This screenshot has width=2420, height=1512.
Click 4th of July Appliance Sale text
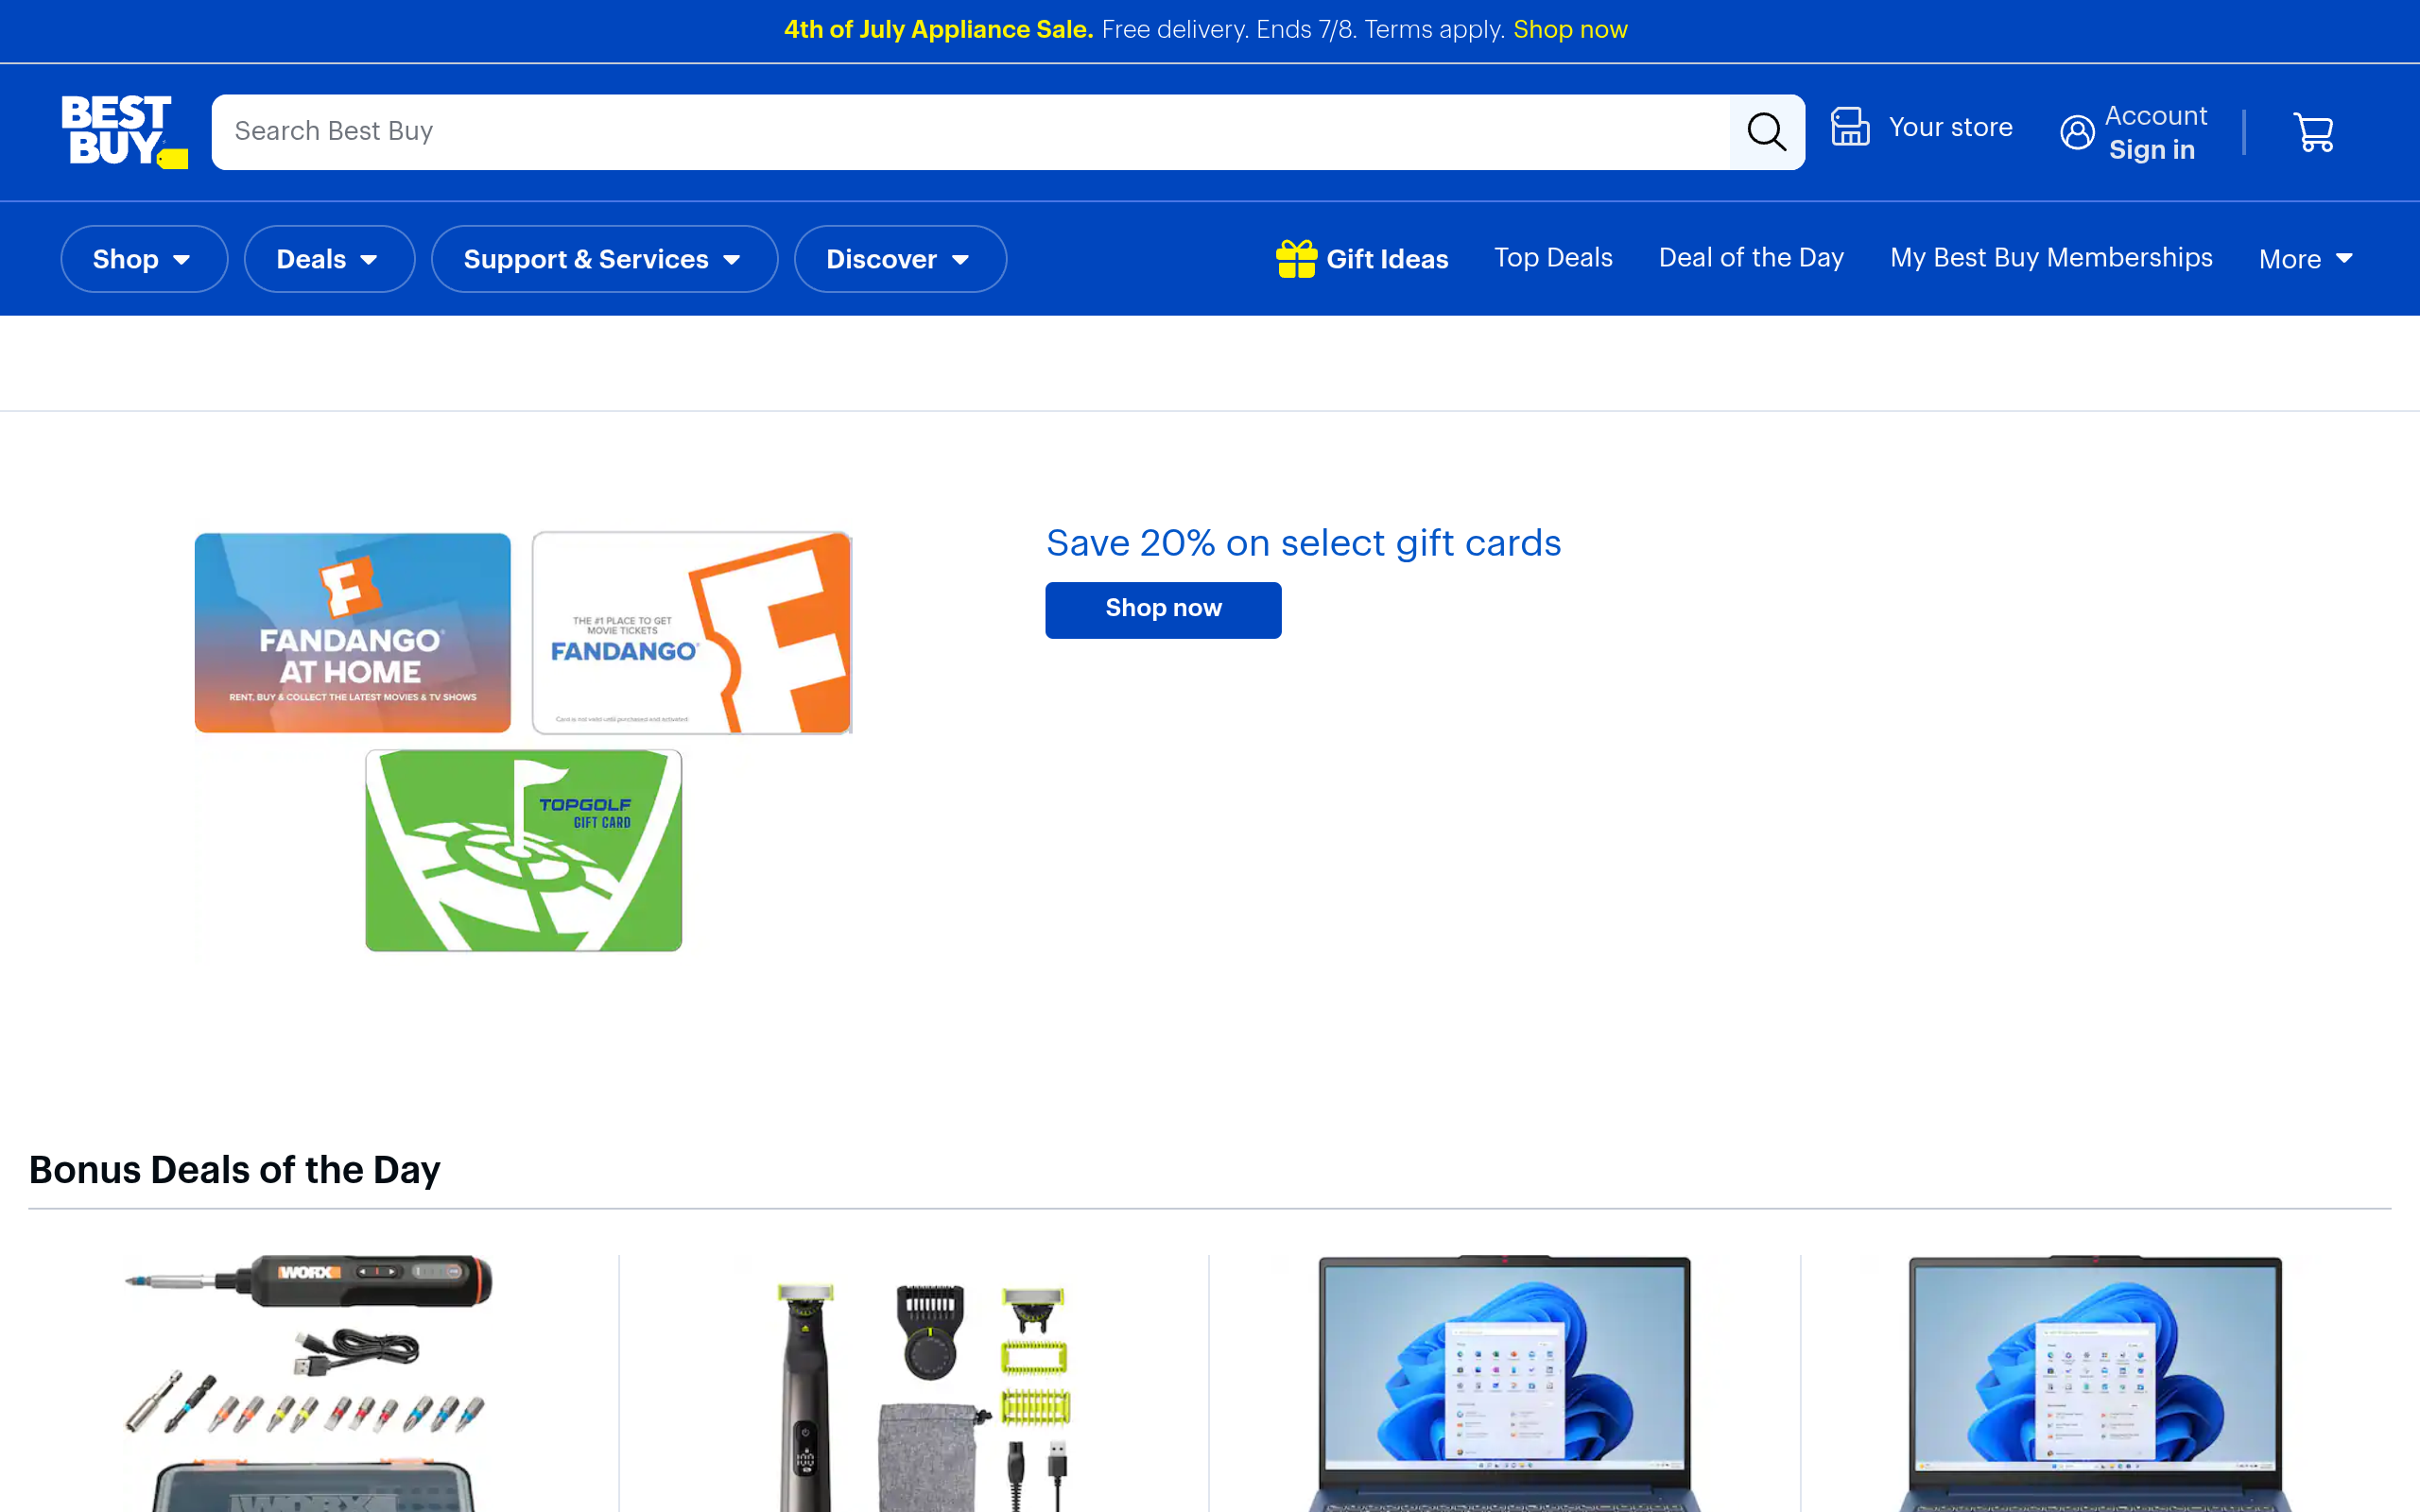click(x=938, y=30)
